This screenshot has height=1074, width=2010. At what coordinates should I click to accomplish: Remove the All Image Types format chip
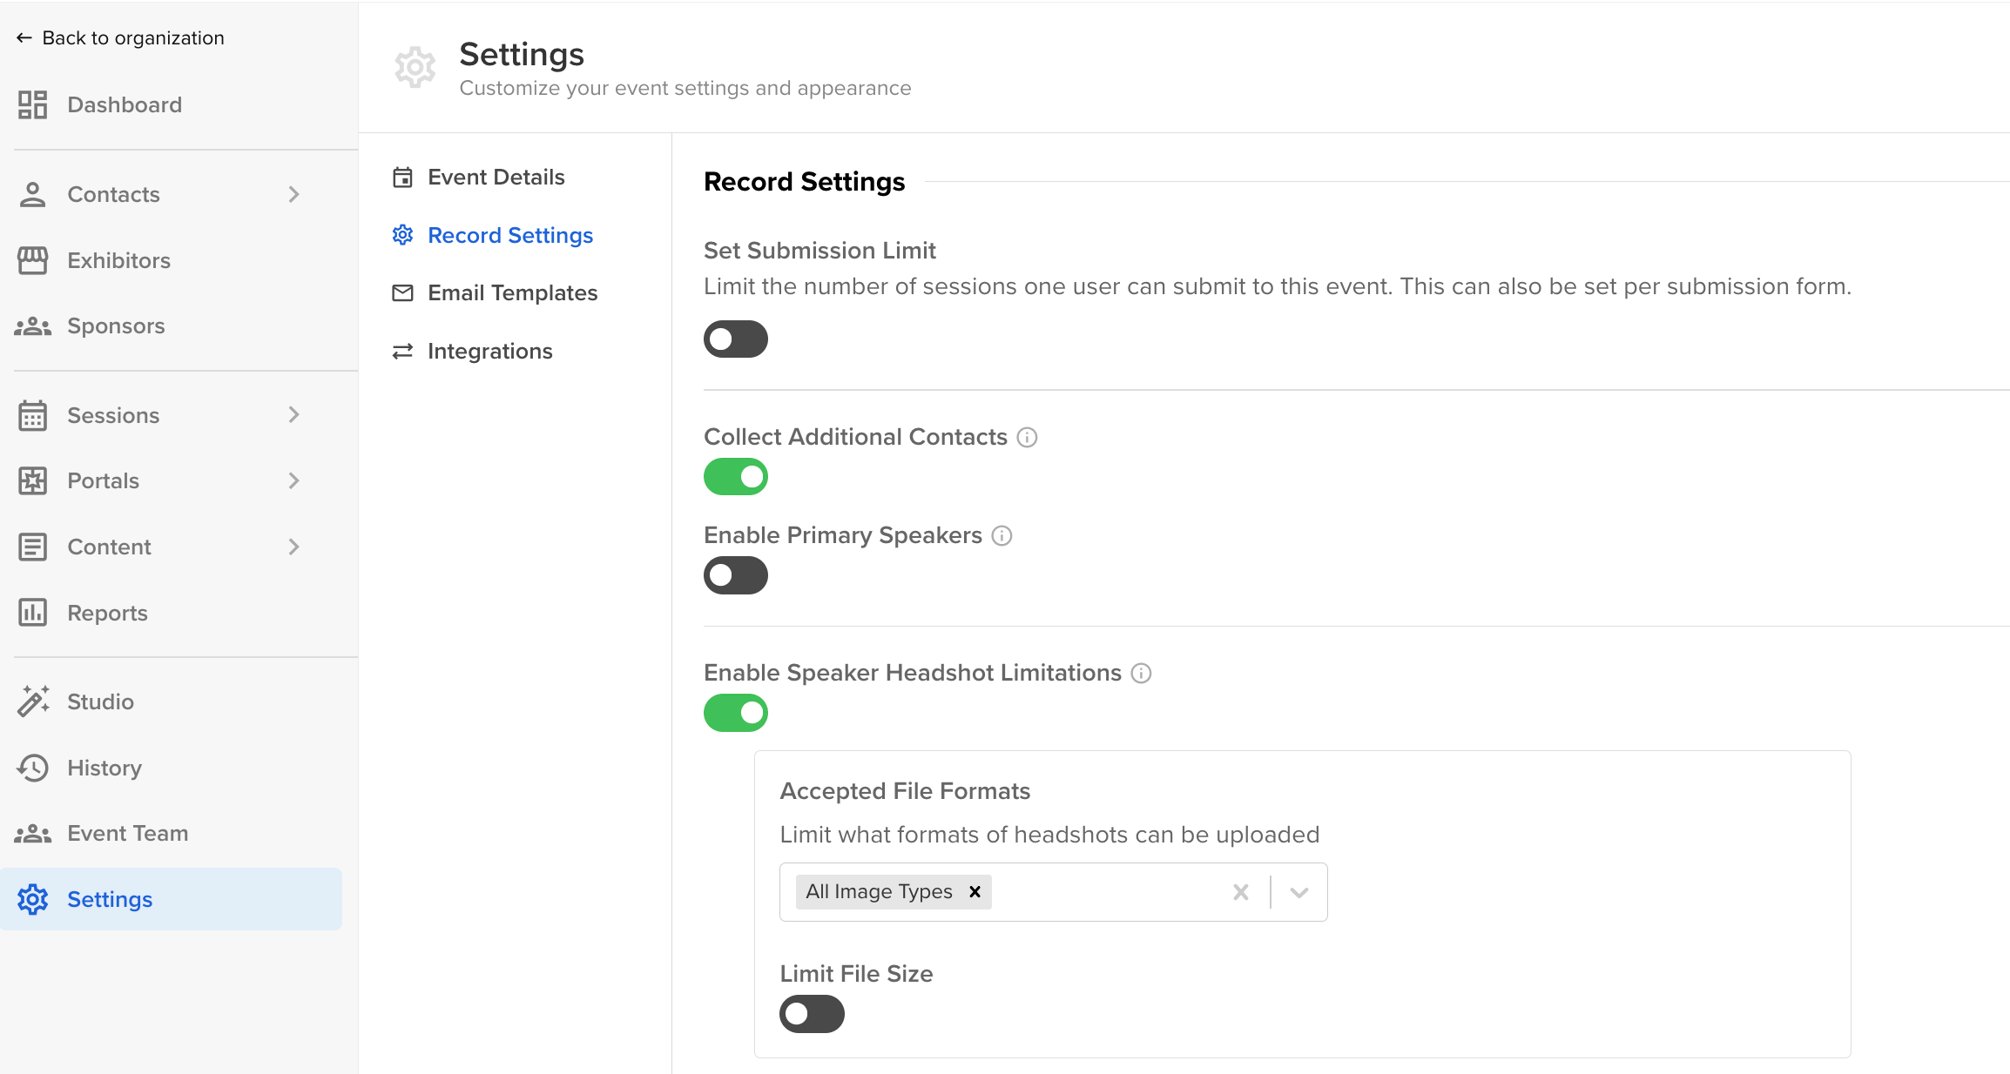coord(974,891)
